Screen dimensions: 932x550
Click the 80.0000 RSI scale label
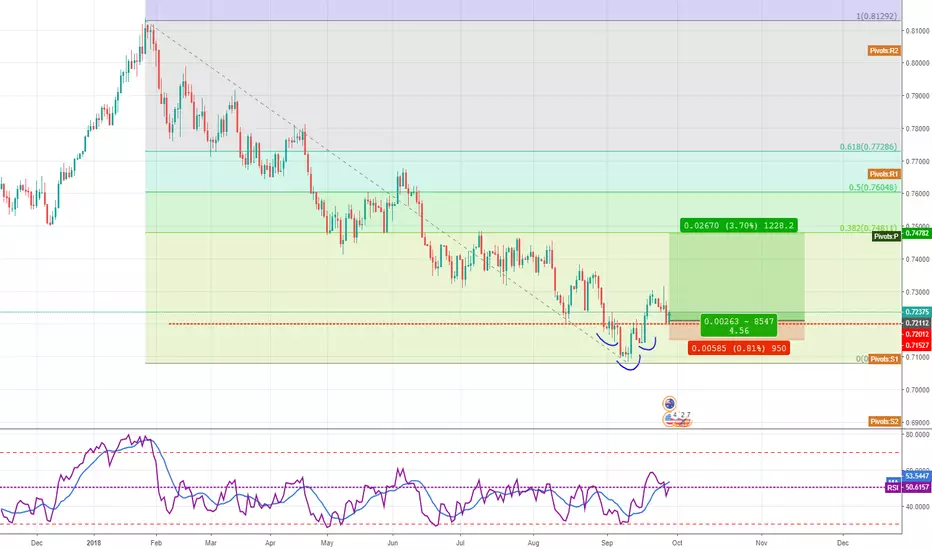917,435
